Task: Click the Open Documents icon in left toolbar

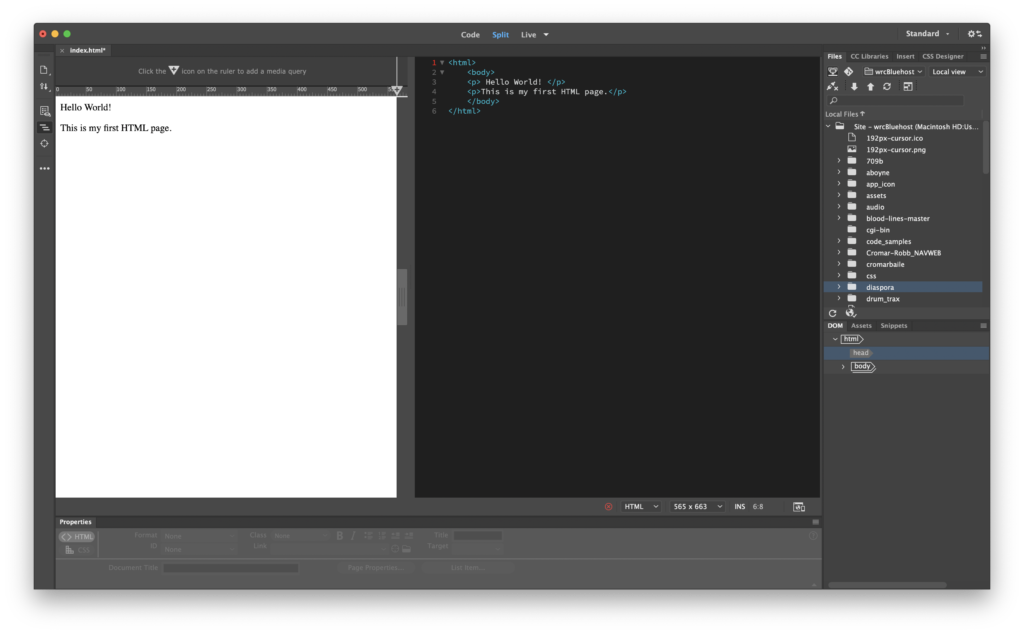Action: pos(44,70)
